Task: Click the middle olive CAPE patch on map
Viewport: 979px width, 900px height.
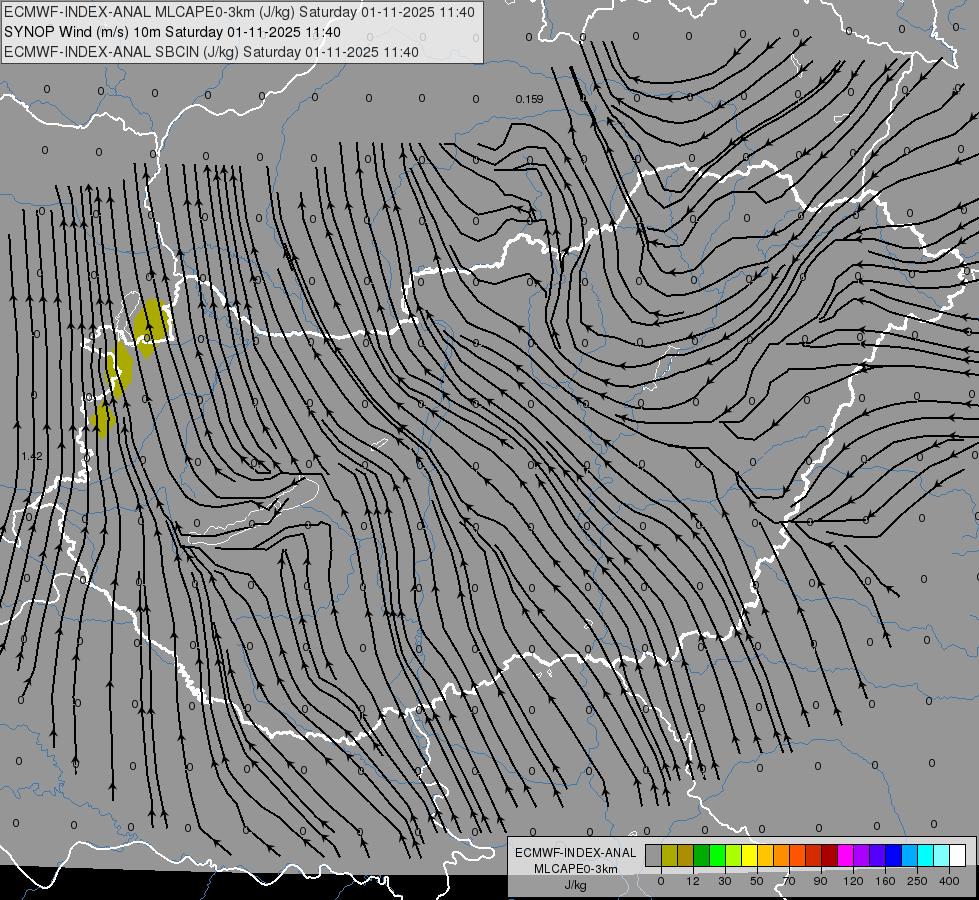Action: [119, 370]
